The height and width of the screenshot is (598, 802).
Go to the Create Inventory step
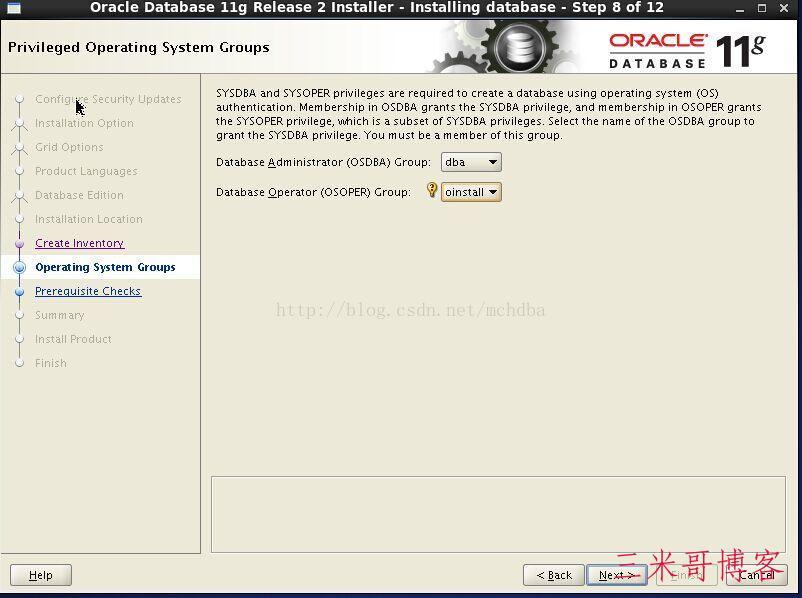[x=79, y=243]
